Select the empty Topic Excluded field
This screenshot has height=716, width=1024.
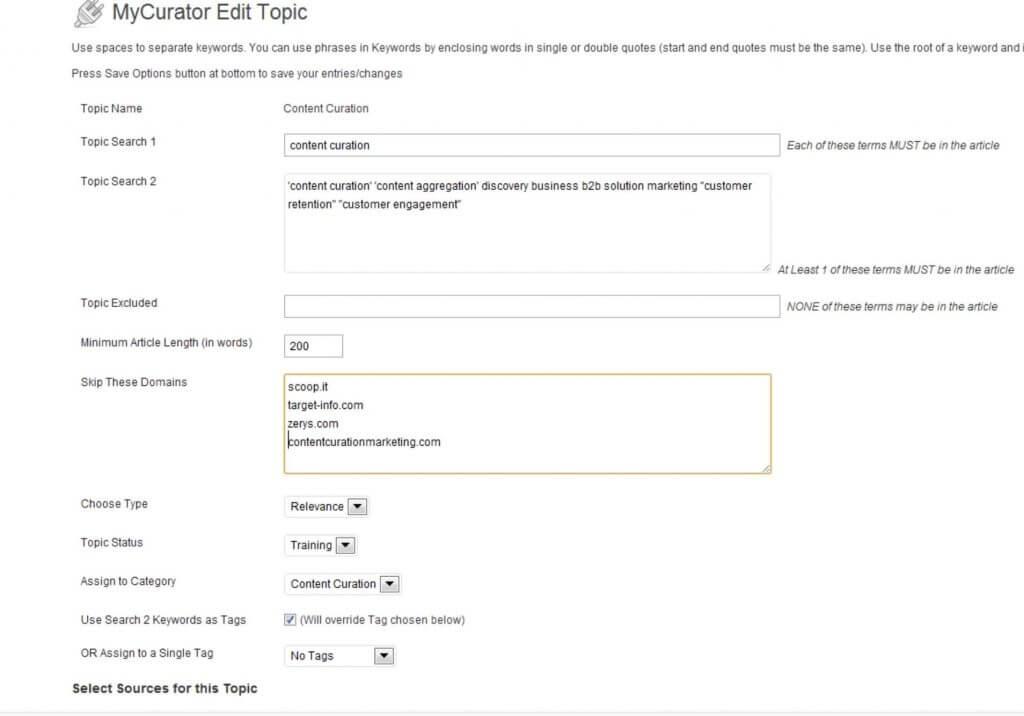coord(531,306)
